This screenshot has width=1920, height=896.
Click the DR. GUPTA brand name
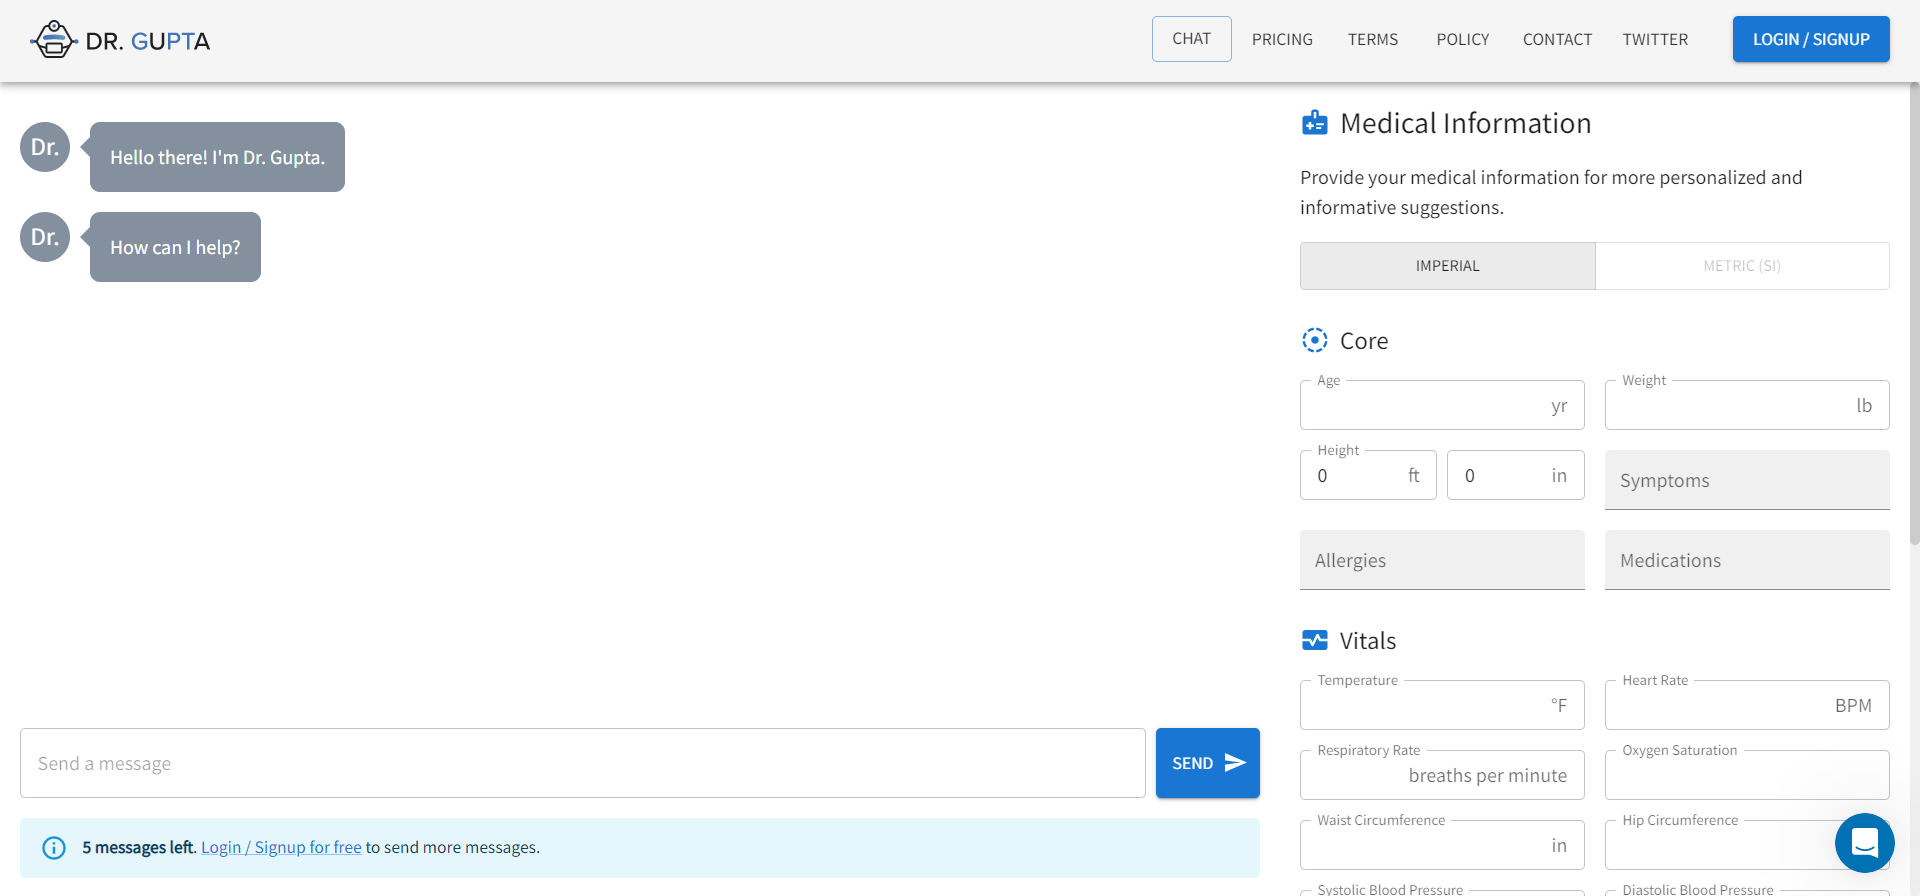(x=148, y=41)
